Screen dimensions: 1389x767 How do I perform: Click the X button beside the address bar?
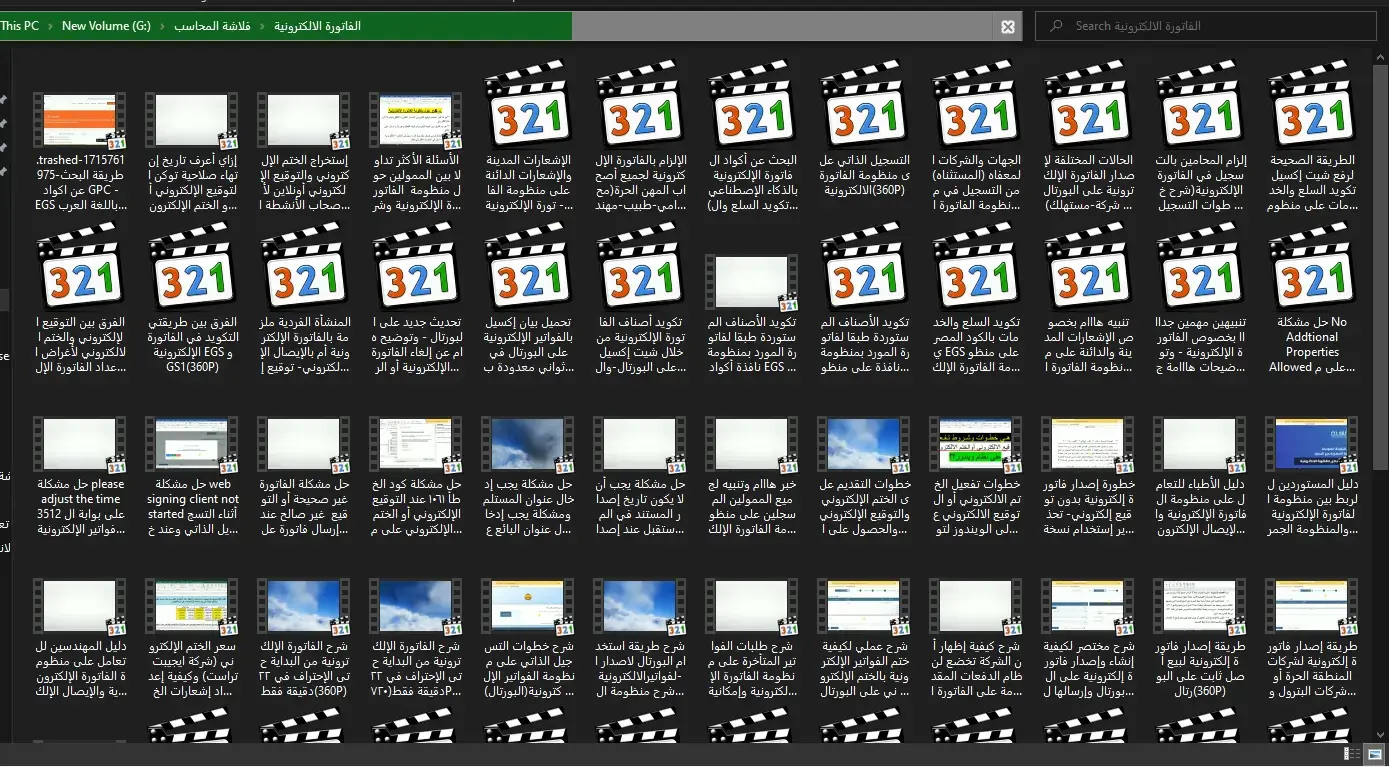1008,27
